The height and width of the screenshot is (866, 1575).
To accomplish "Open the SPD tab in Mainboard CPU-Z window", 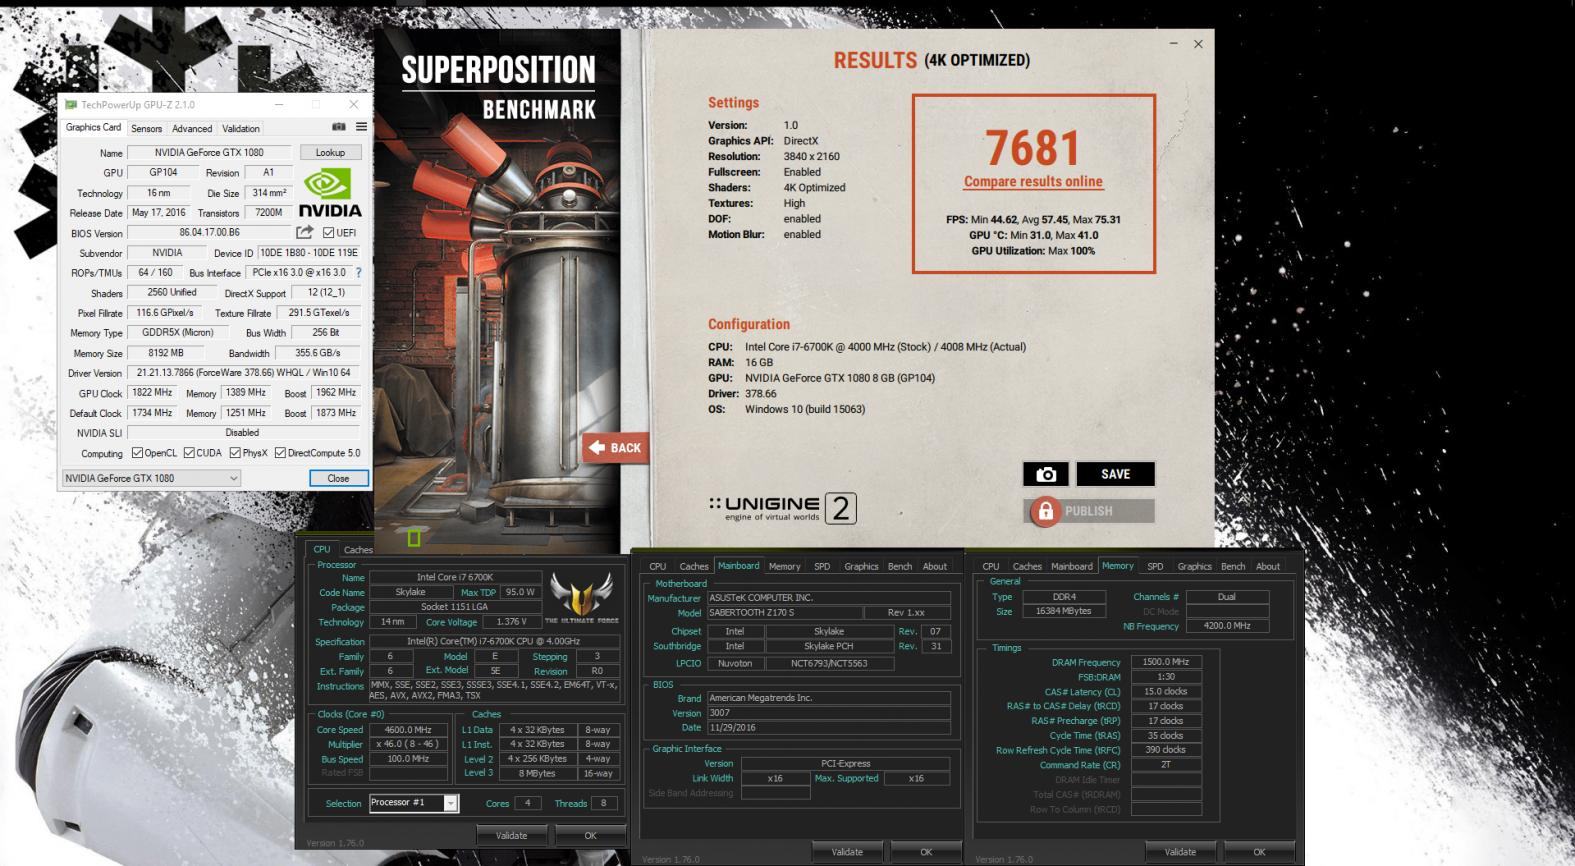I will pos(822,566).
